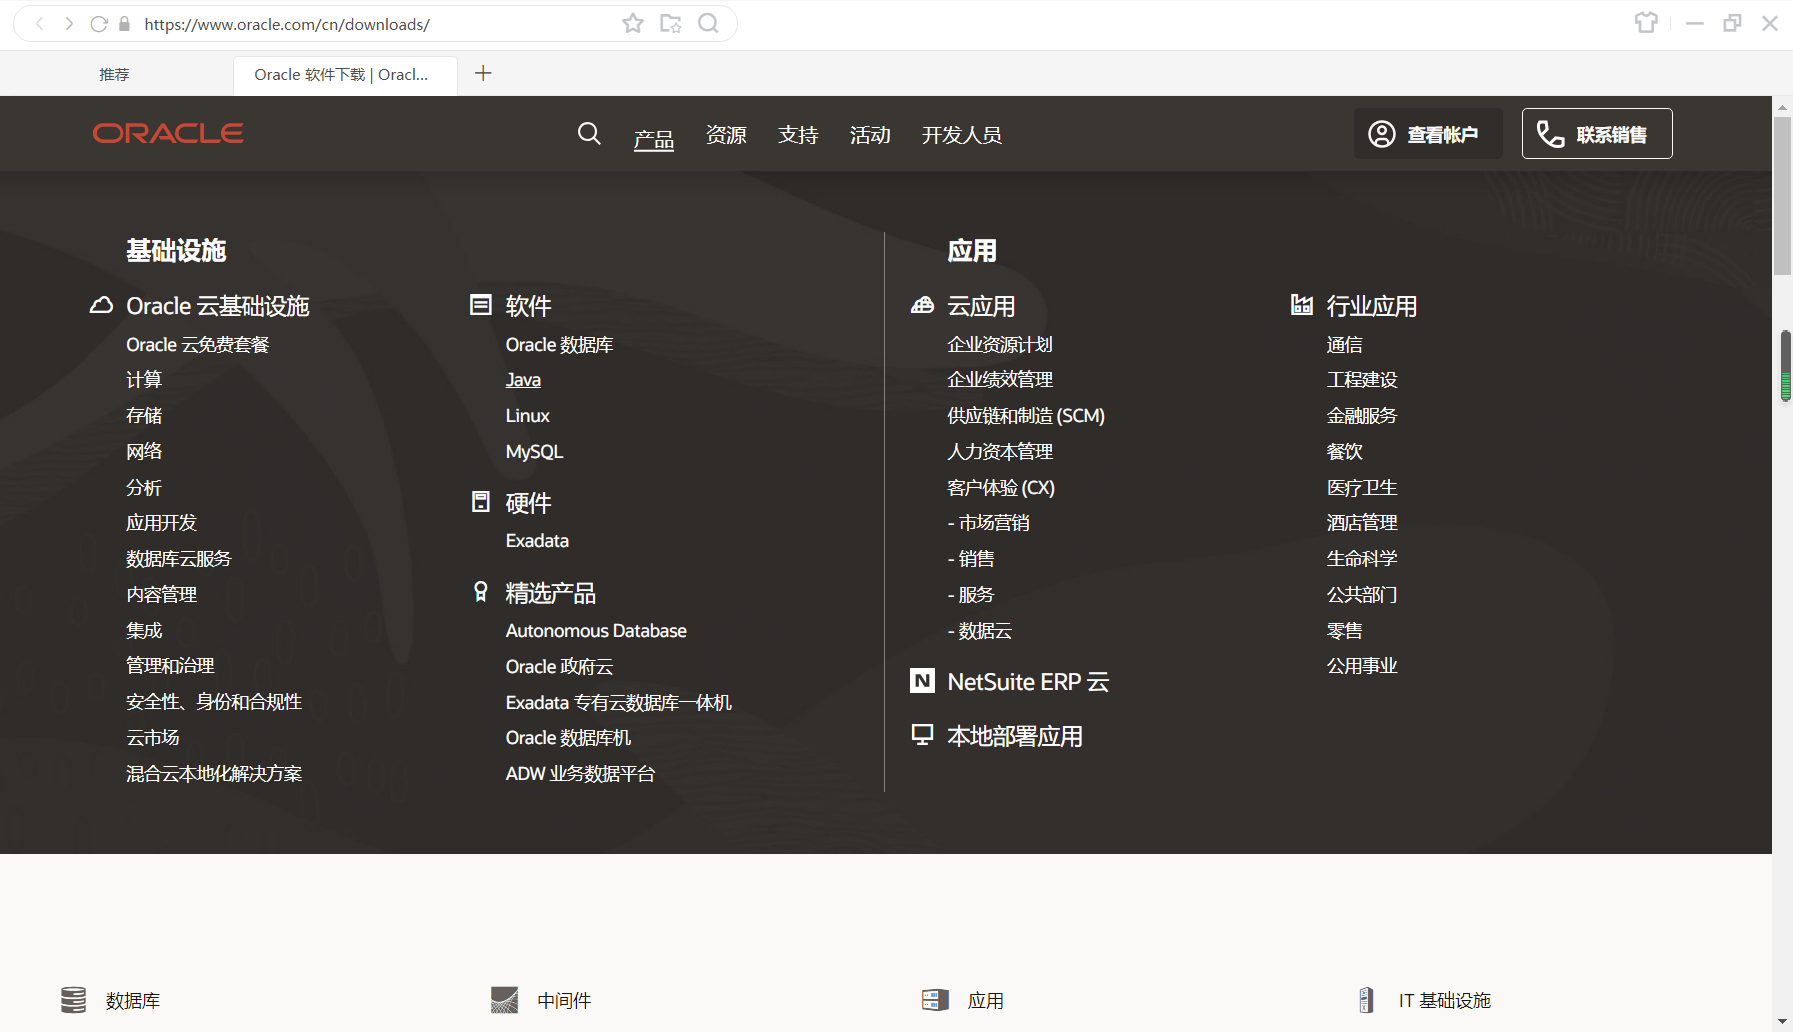Reload the page with refresh icon

(99, 23)
